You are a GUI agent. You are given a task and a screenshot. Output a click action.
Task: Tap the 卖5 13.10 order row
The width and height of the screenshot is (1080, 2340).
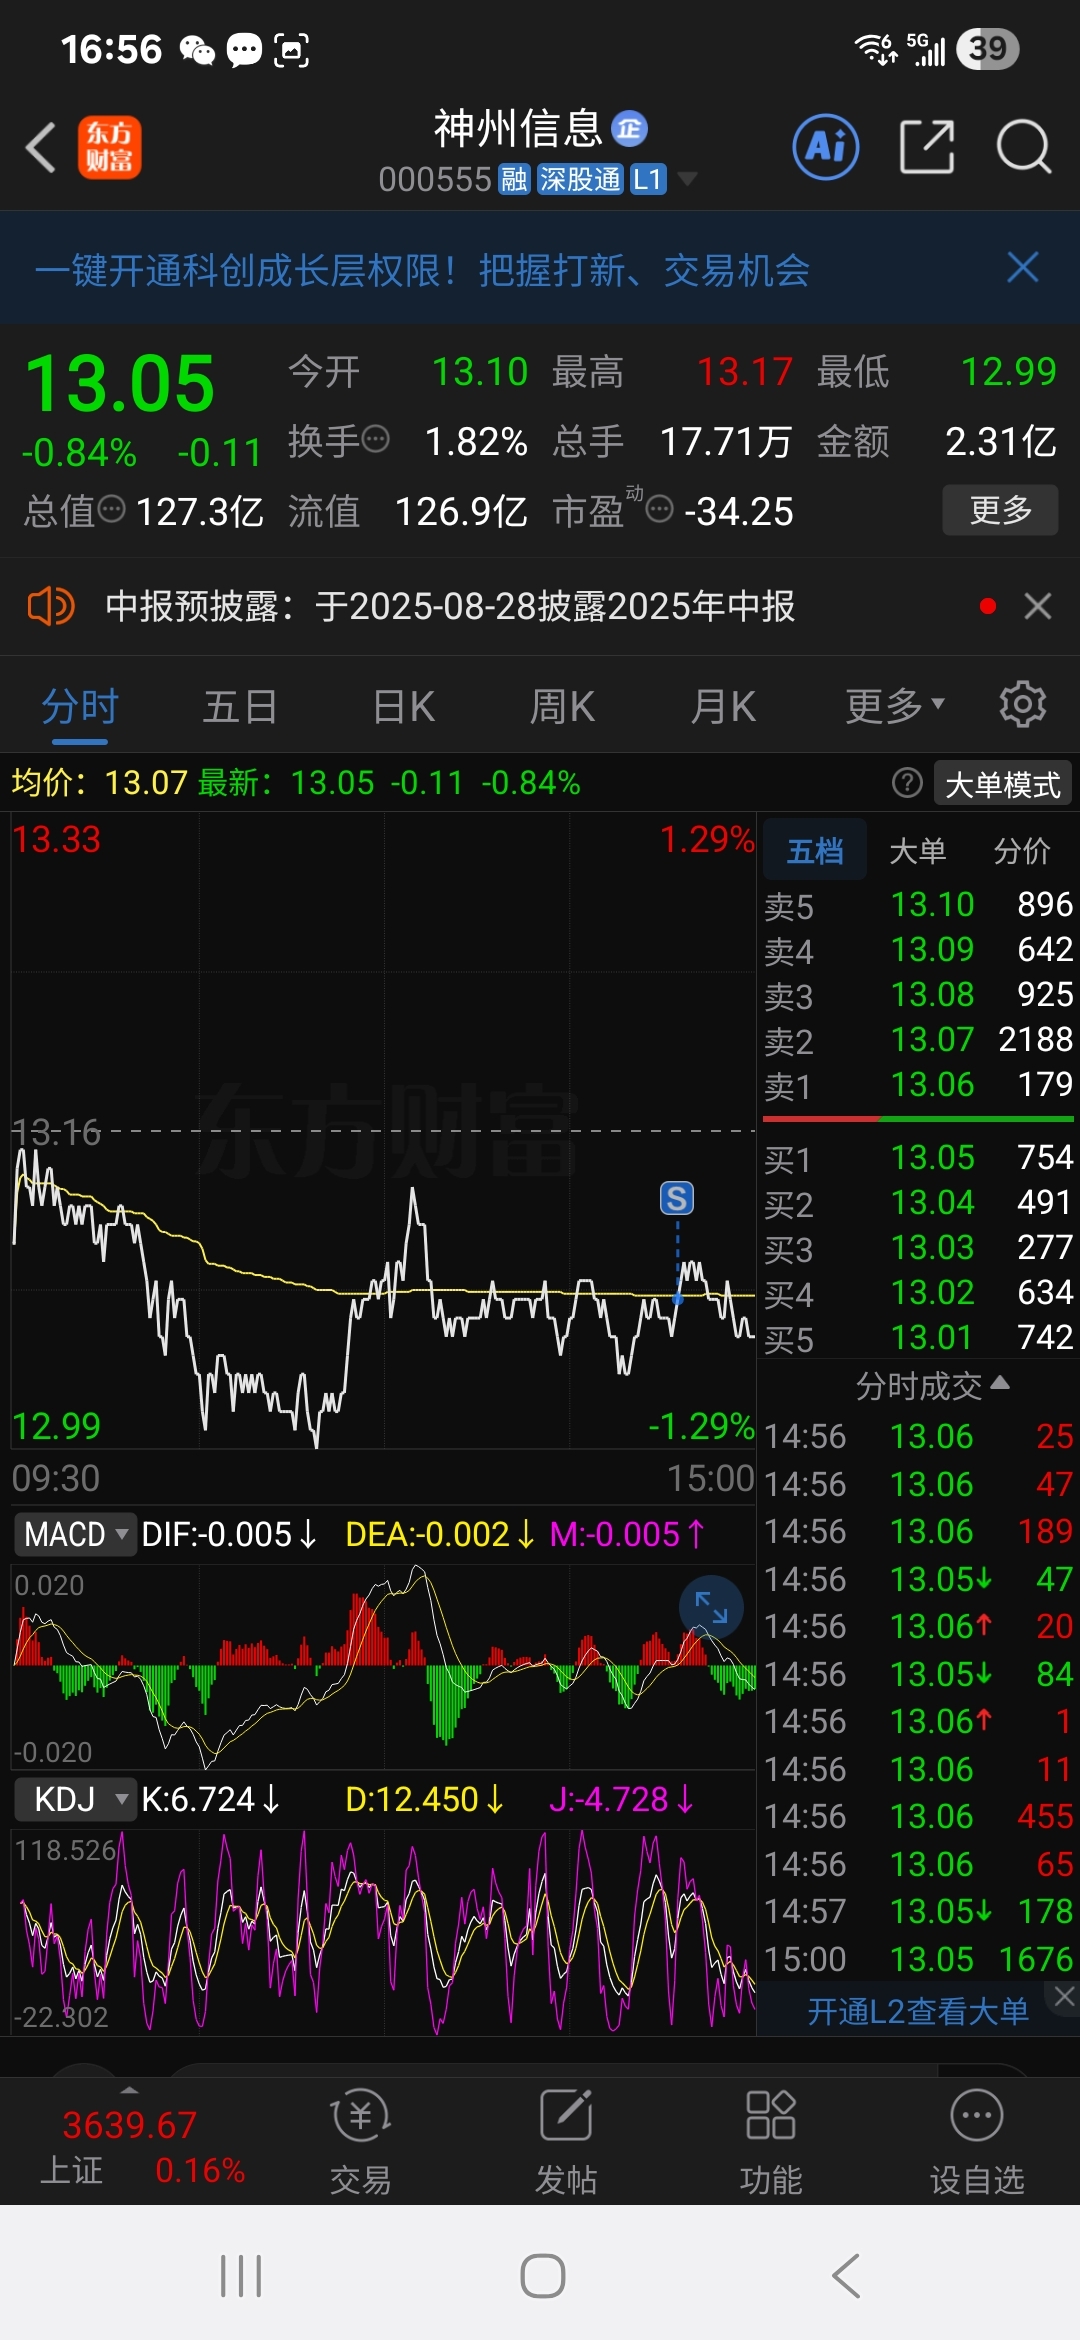click(918, 905)
